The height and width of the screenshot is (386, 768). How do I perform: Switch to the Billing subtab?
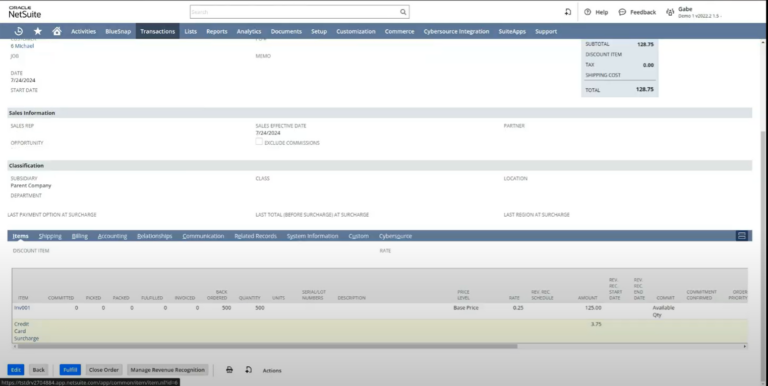pos(79,236)
